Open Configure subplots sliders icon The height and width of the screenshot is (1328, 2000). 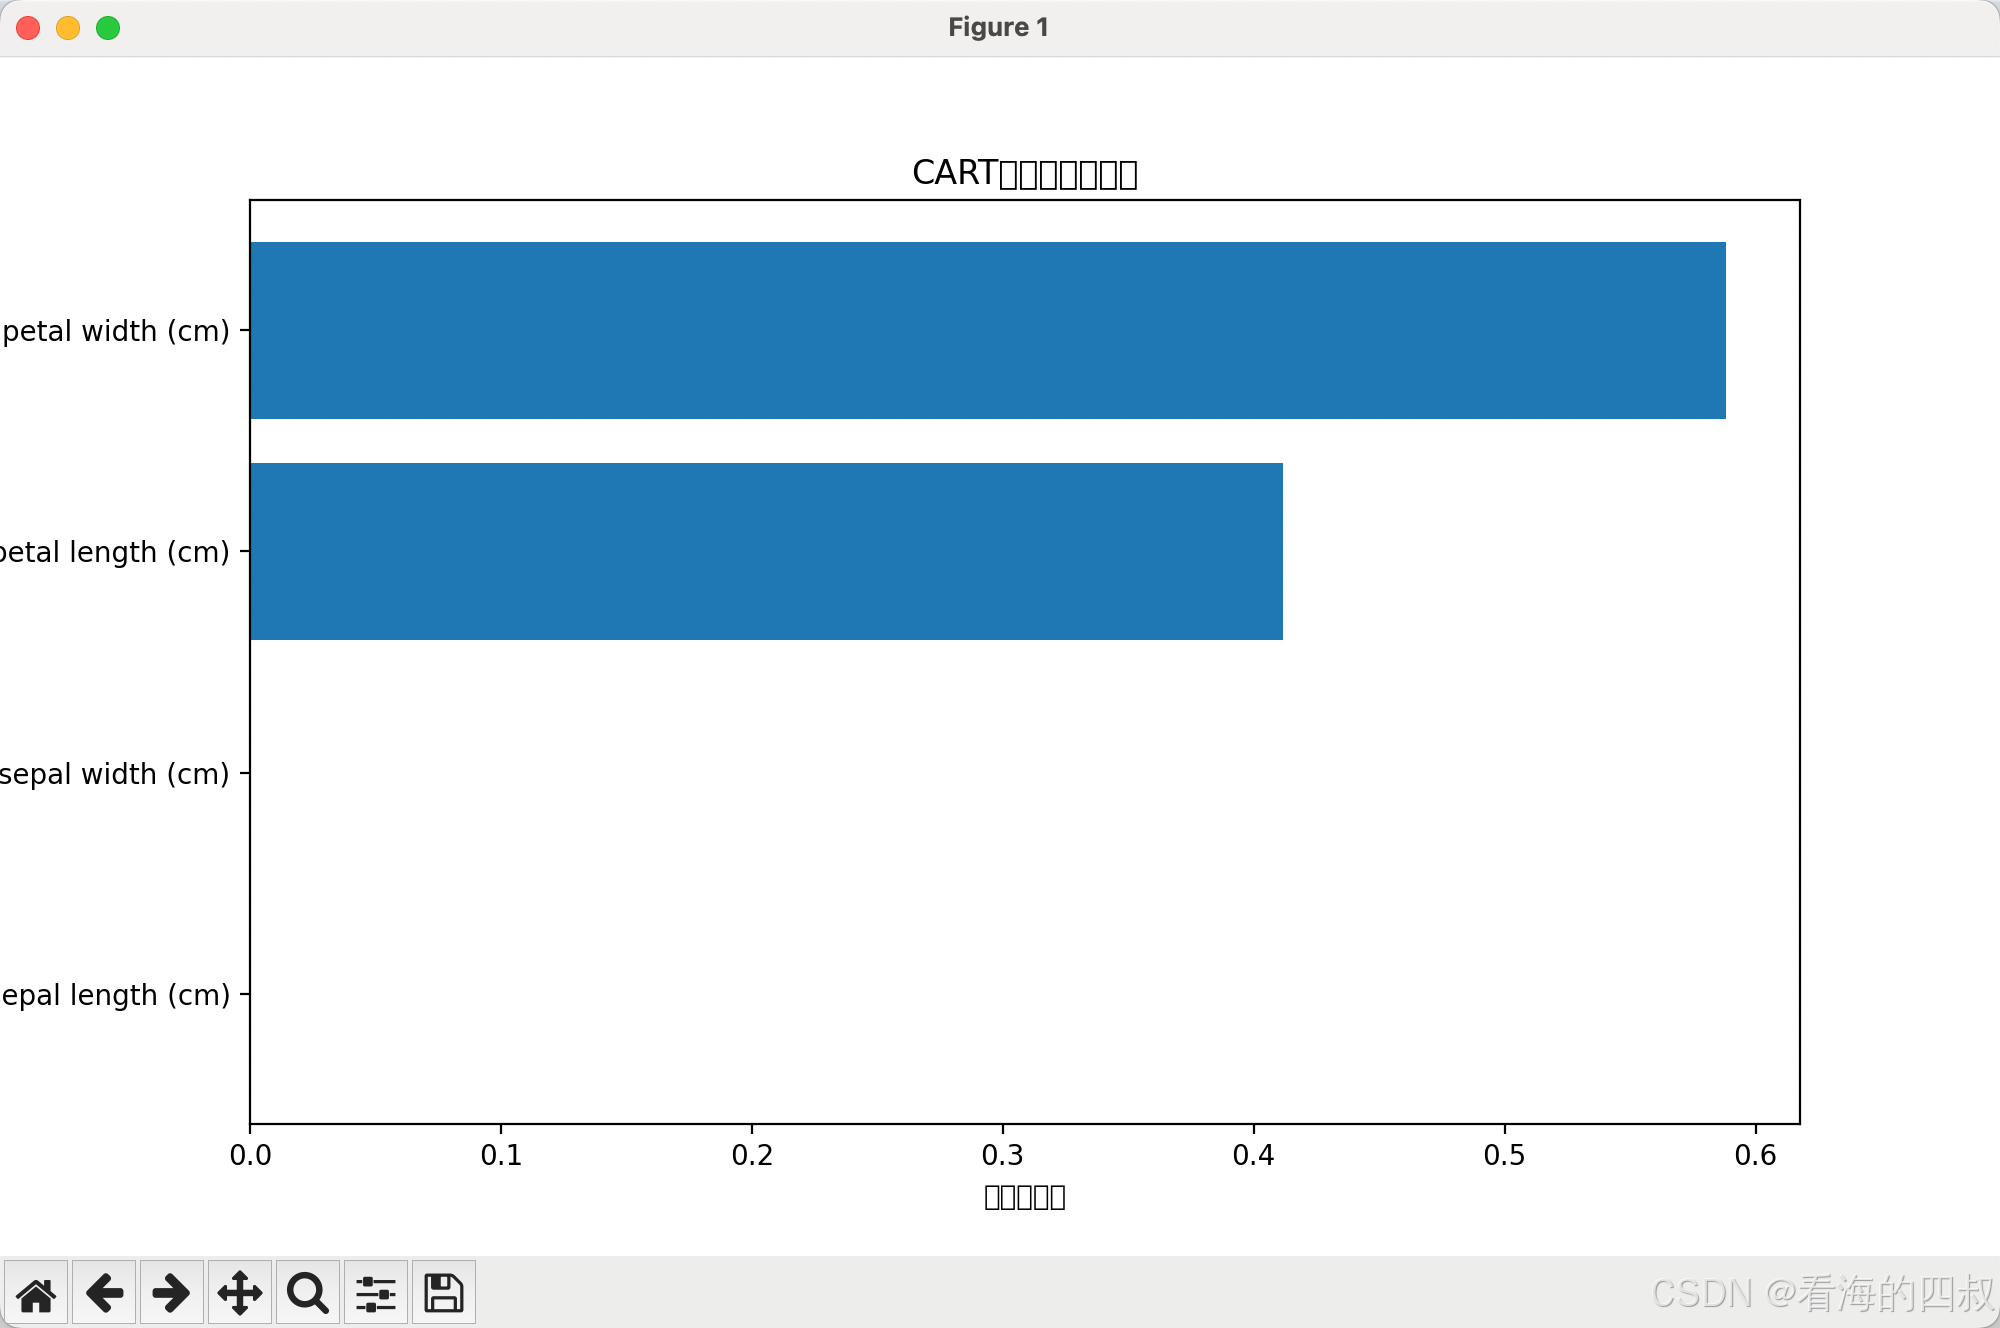click(376, 1293)
